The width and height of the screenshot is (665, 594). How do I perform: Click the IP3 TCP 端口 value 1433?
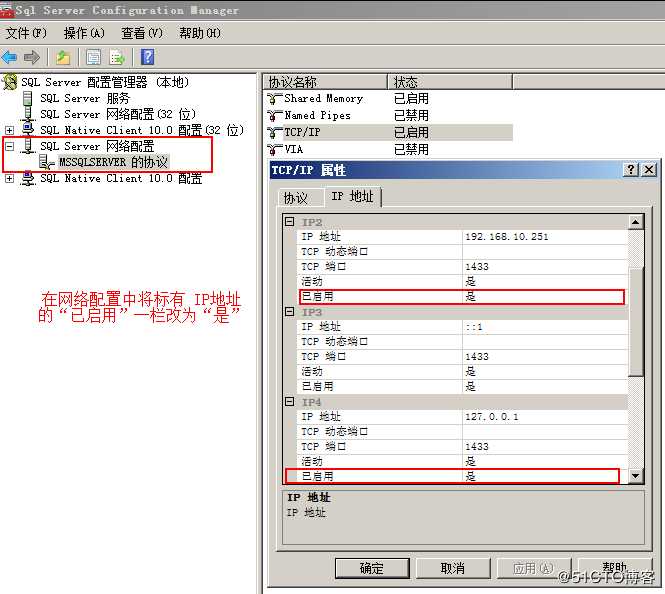click(477, 357)
